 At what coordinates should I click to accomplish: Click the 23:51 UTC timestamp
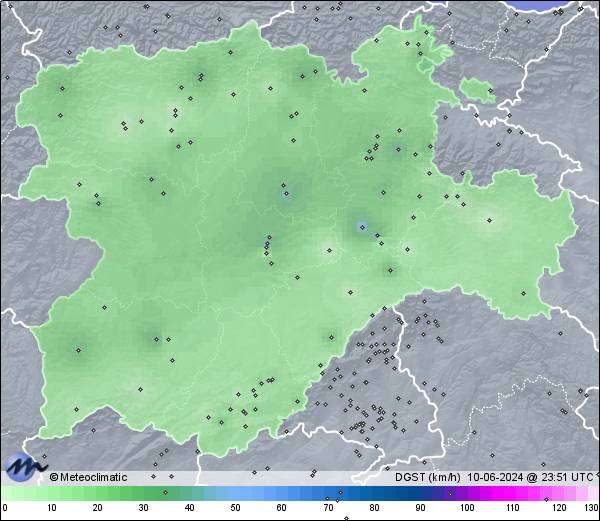click(566, 477)
